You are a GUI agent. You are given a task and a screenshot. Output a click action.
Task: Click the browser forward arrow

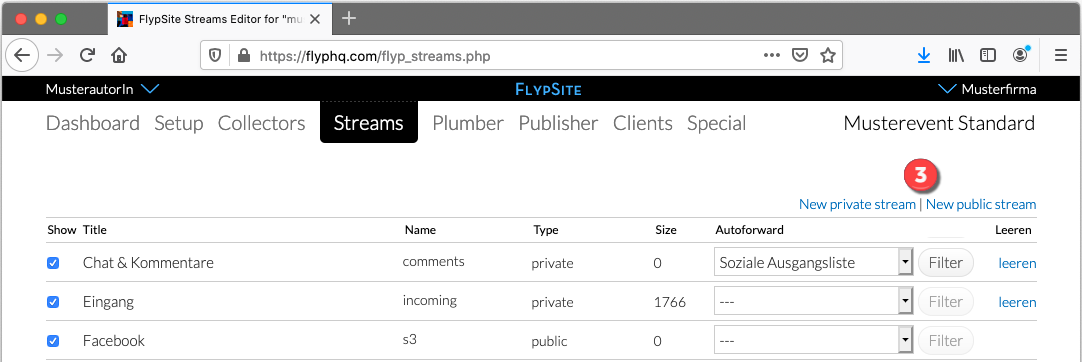(x=55, y=55)
